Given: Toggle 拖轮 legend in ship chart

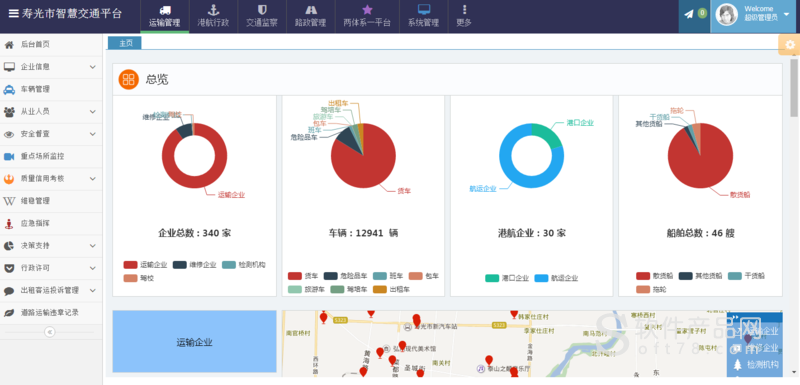Looking at the screenshot, I should tap(651, 290).
